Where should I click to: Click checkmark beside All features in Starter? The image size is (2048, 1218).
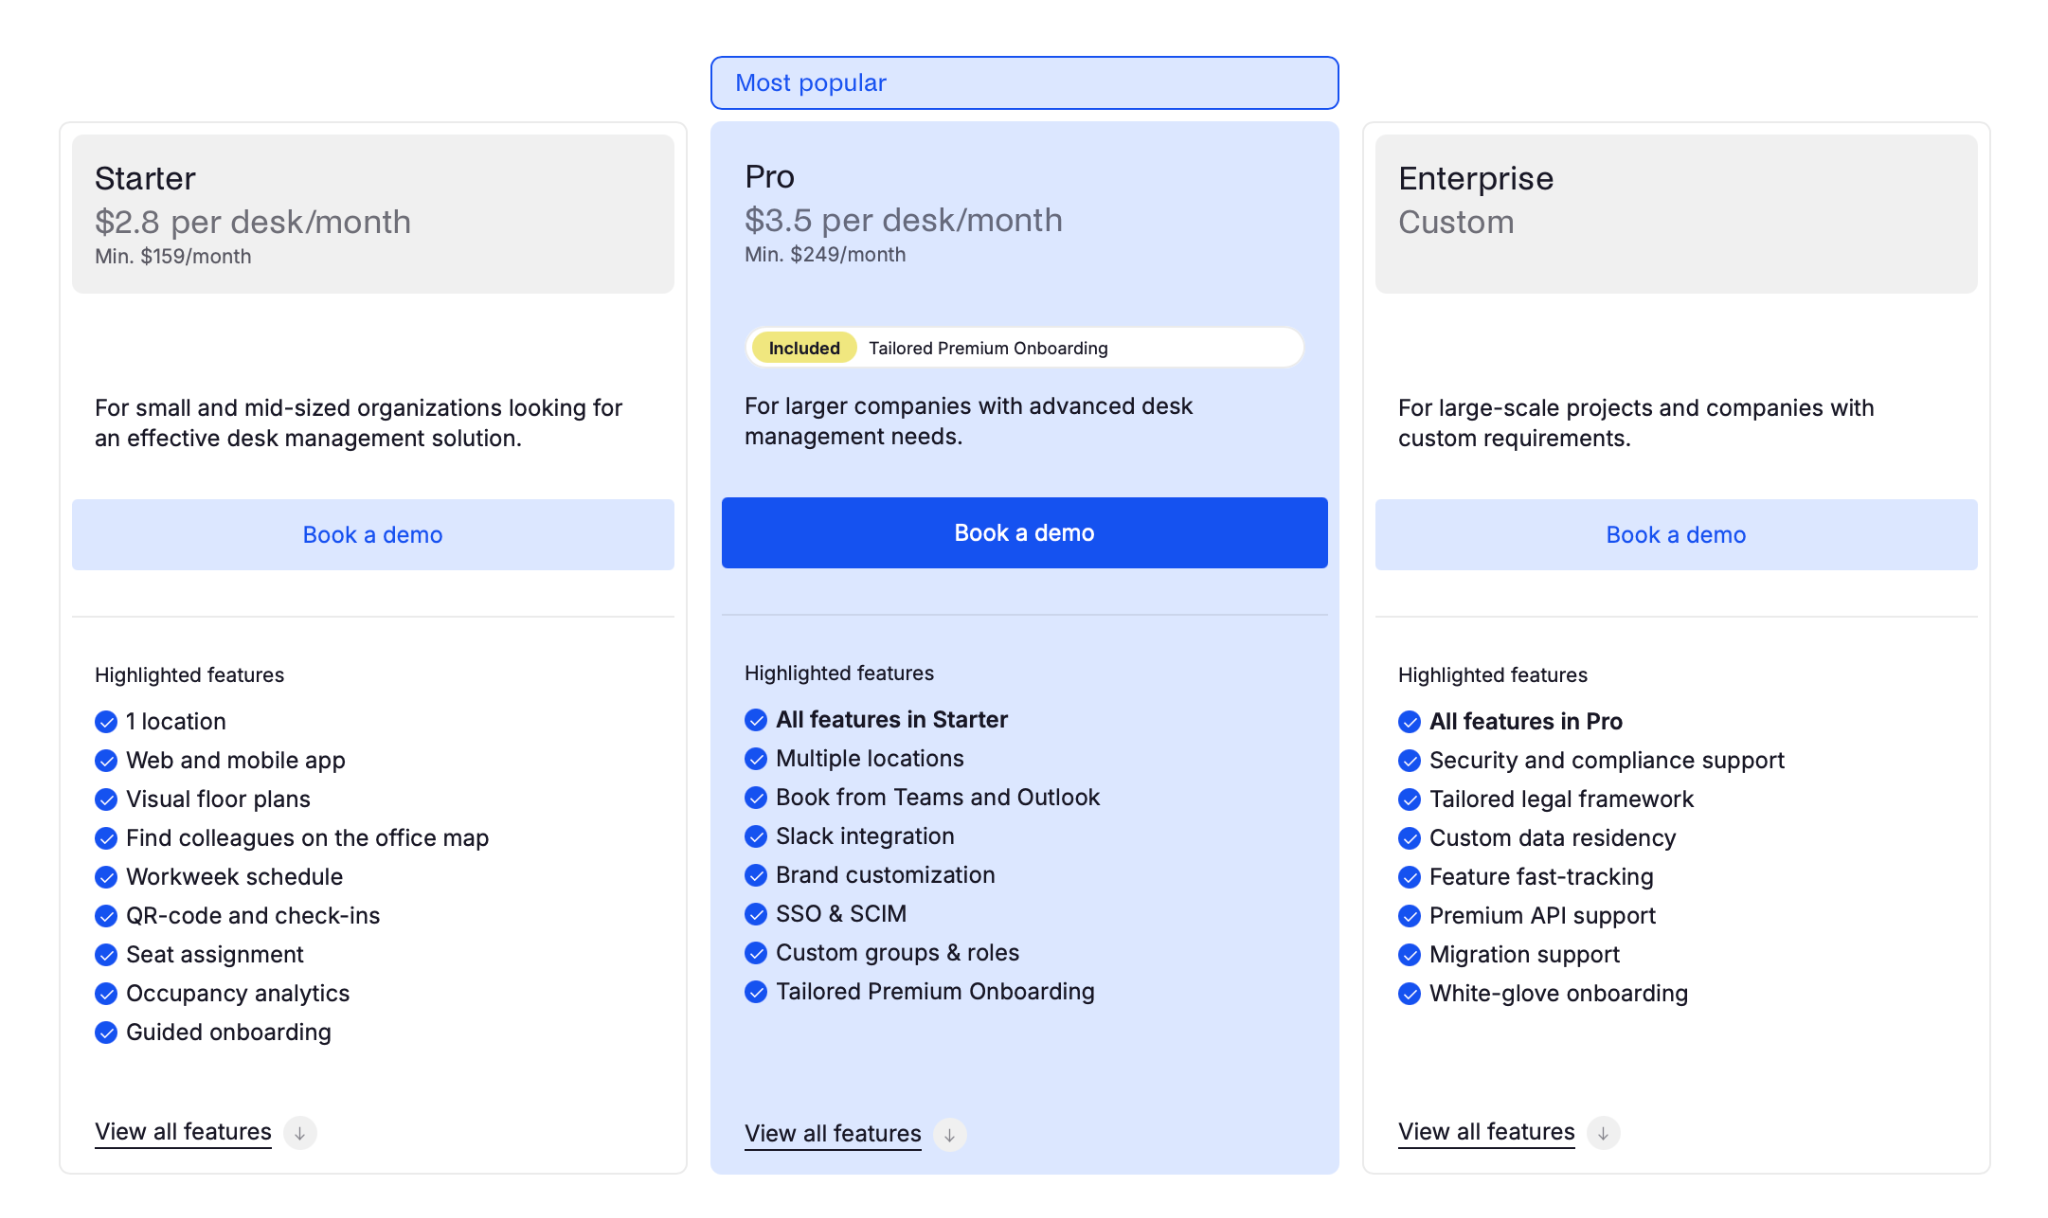(756, 720)
